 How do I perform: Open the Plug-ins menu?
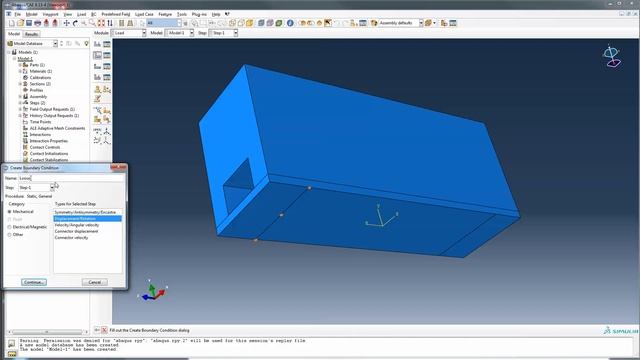tap(199, 14)
